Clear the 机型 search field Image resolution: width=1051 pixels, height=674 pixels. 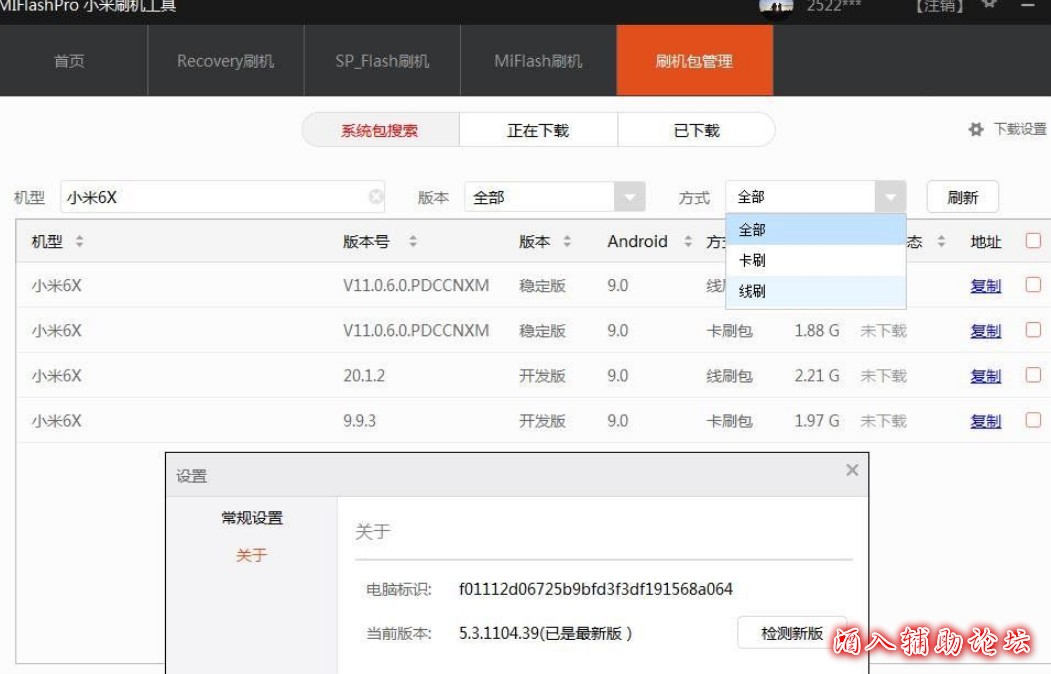point(376,197)
